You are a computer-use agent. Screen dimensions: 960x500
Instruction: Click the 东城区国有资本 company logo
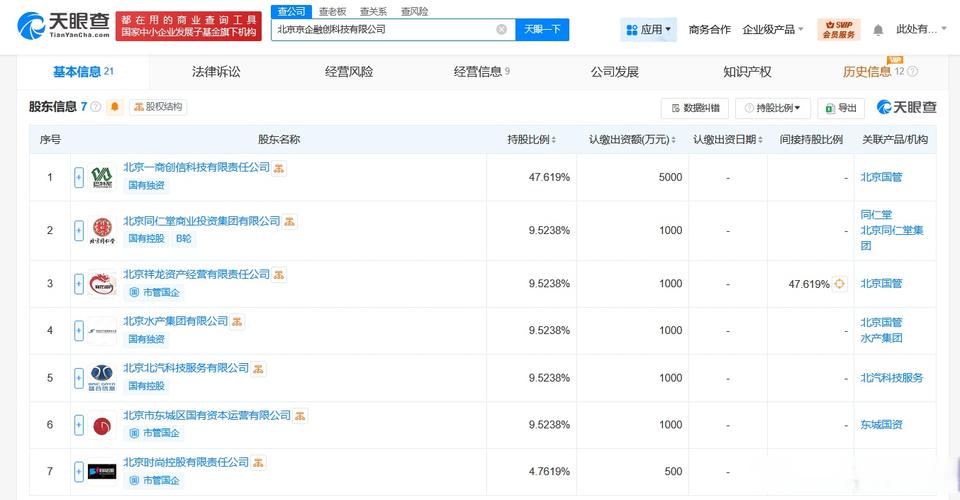coord(102,425)
